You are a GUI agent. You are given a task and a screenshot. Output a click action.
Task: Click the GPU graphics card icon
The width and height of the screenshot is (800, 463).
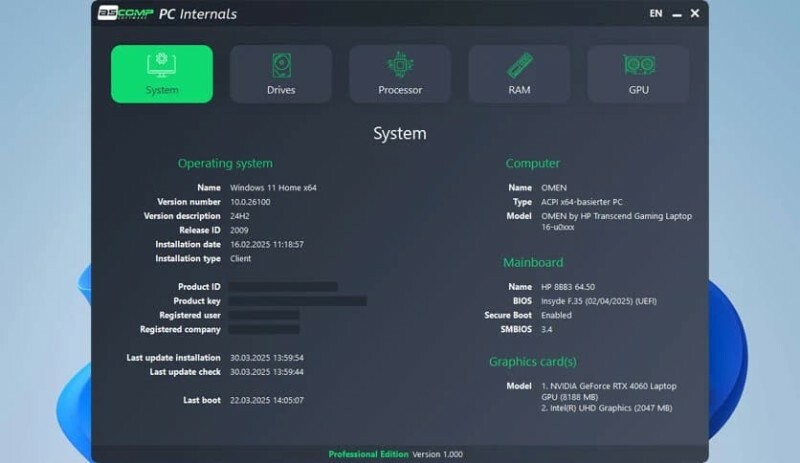(639, 65)
